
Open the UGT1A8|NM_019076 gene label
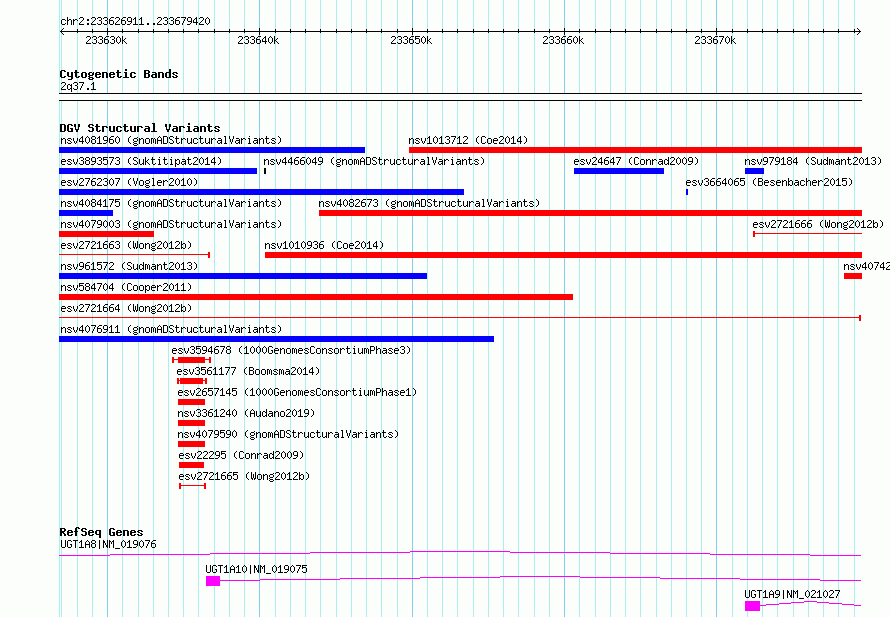pyautogui.click(x=108, y=544)
